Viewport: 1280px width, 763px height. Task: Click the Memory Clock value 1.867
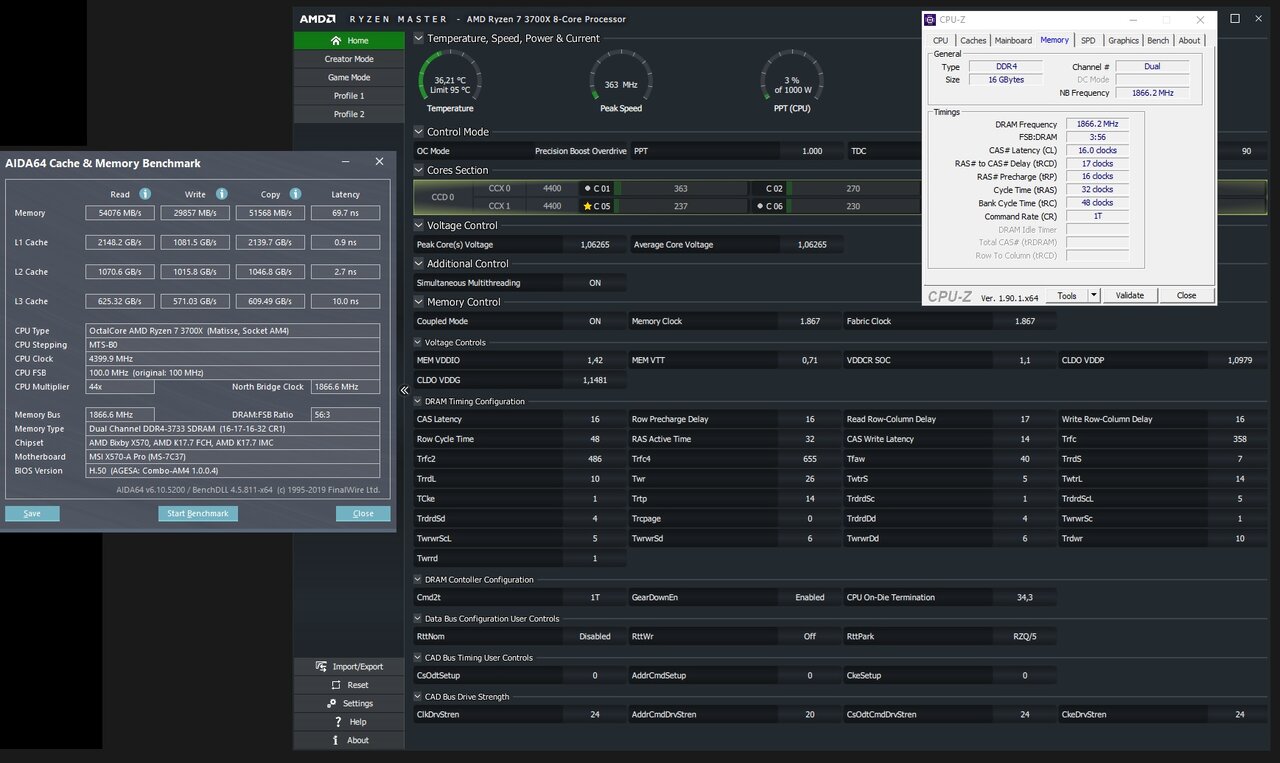(x=810, y=321)
